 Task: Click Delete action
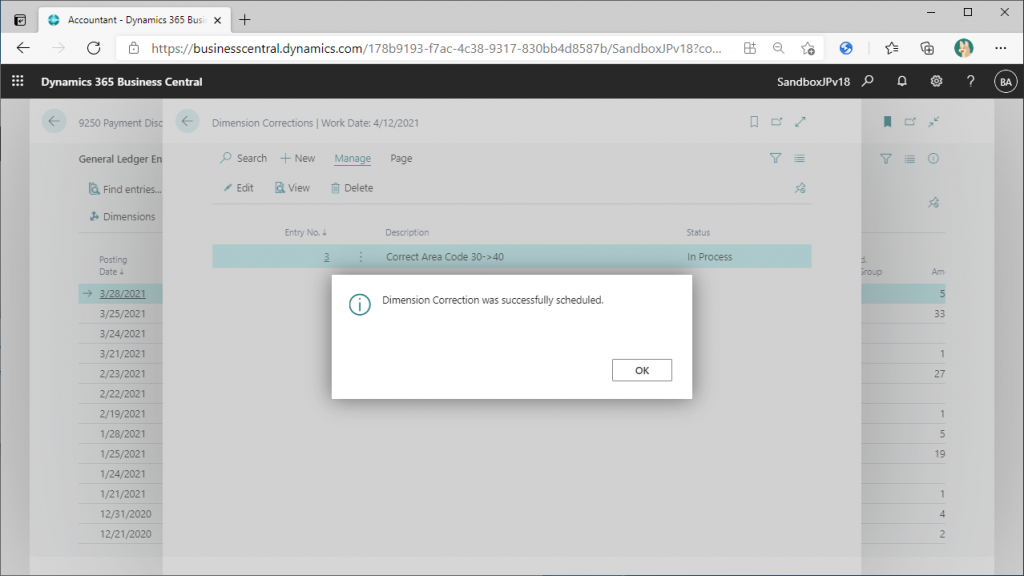(352, 187)
